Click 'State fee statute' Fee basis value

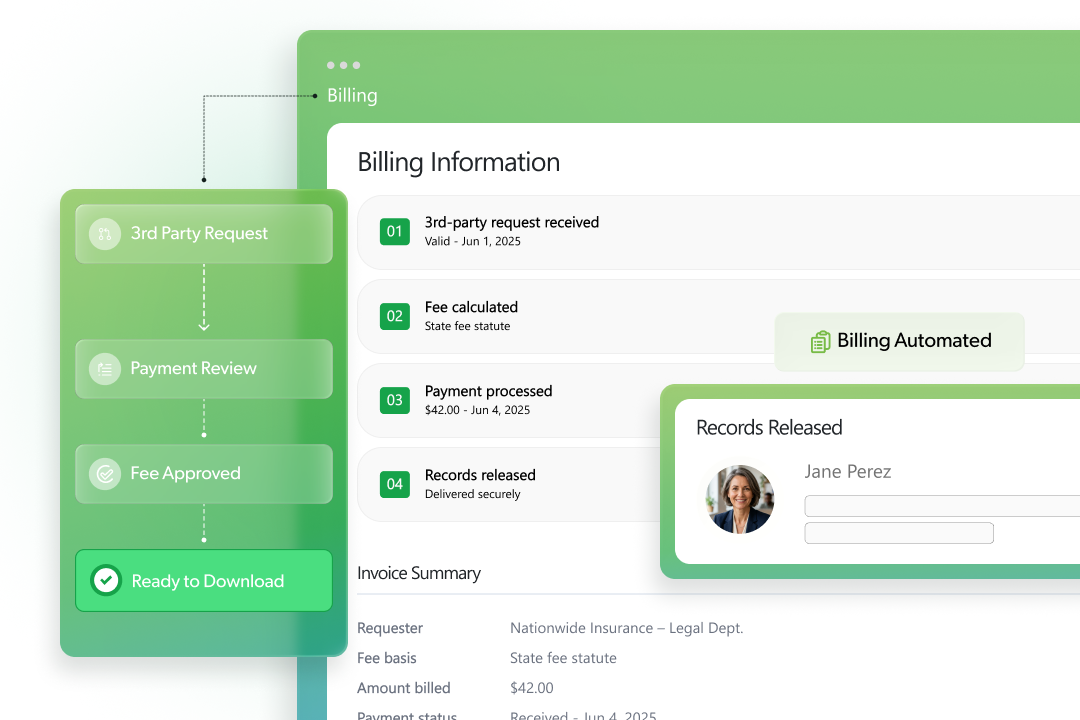point(563,658)
